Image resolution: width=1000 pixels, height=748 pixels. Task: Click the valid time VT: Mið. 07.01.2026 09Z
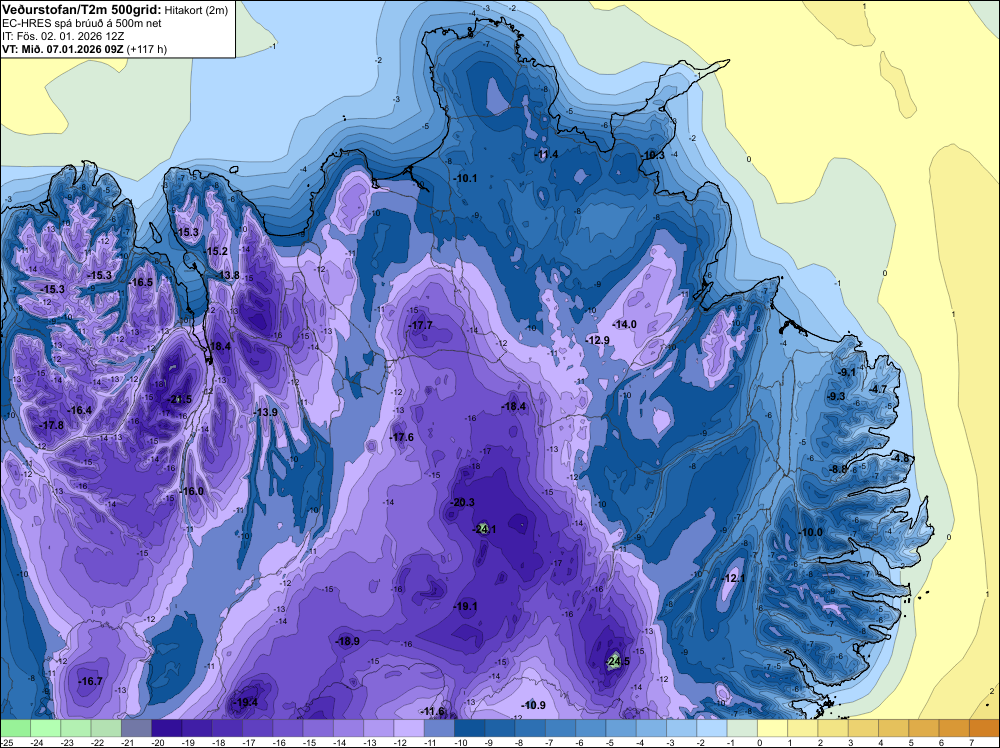click(x=63, y=49)
